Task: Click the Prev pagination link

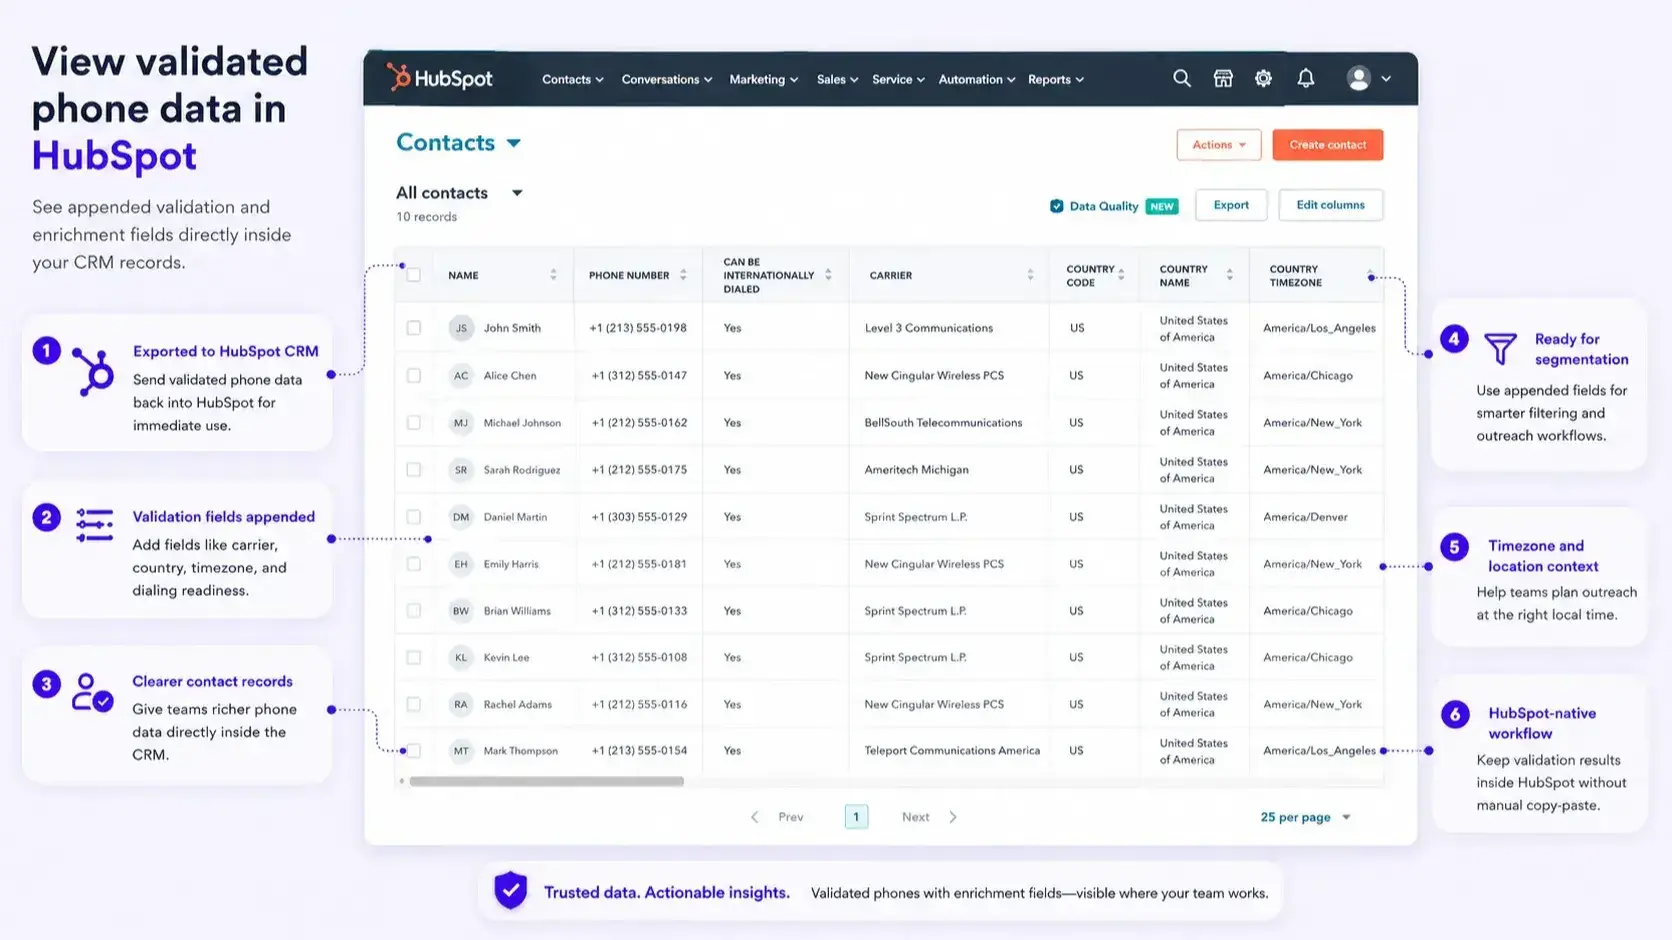Action: 791,817
